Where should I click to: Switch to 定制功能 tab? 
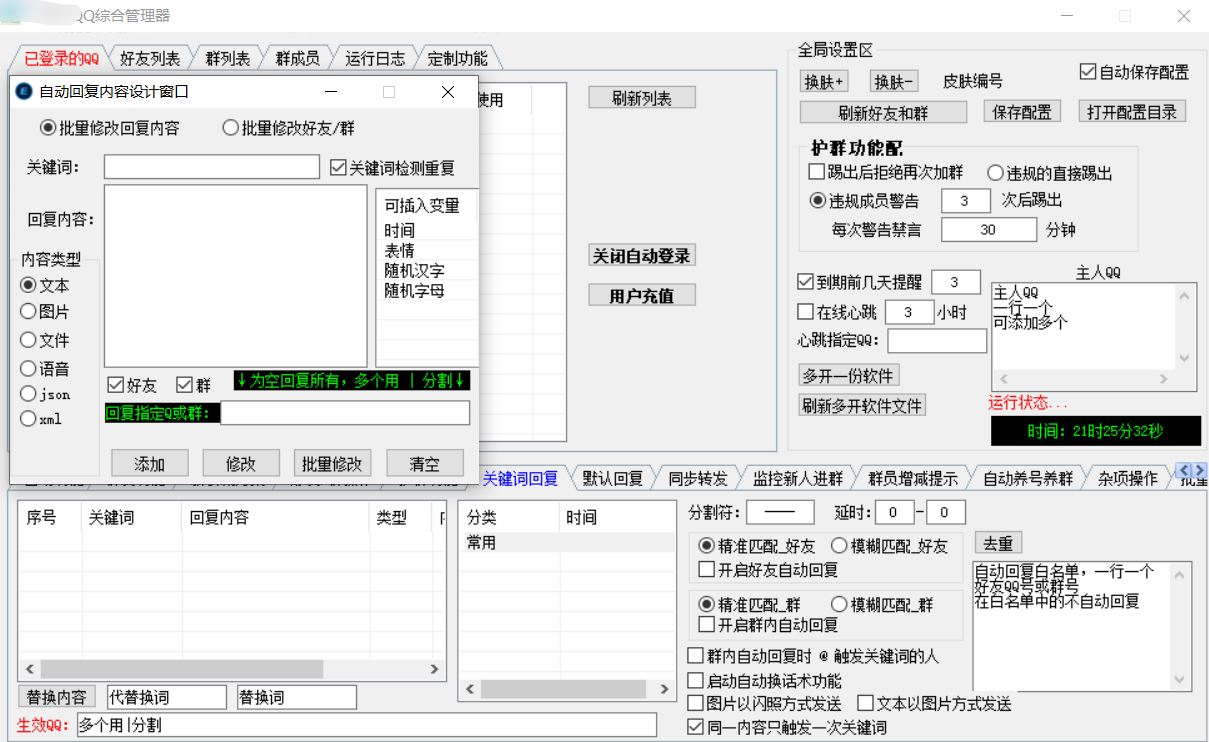457,58
